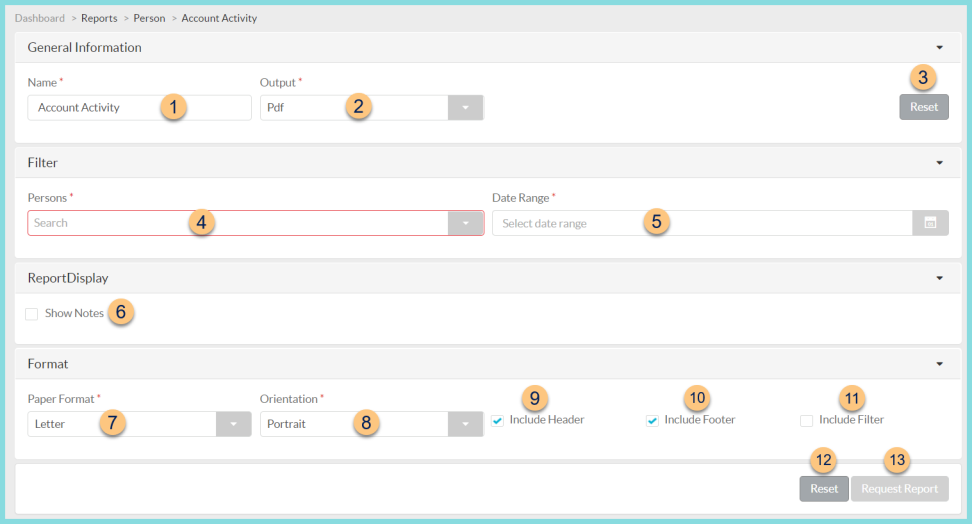Click the Request Report button
Image resolution: width=972 pixels, height=524 pixels.
click(899, 489)
